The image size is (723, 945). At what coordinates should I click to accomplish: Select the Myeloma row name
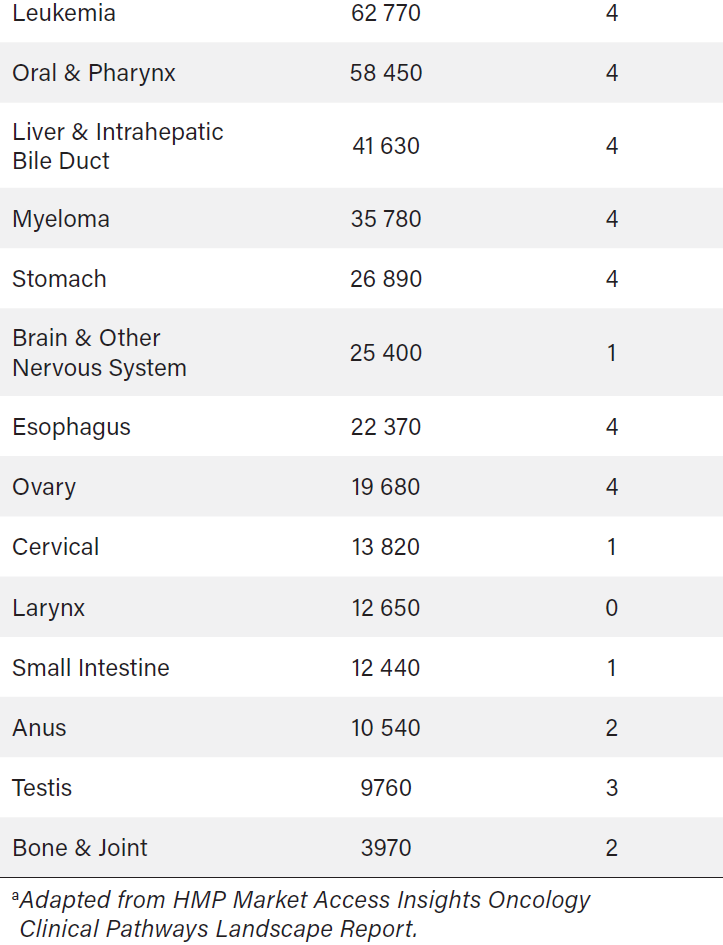pyautogui.click(x=61, y=219)
